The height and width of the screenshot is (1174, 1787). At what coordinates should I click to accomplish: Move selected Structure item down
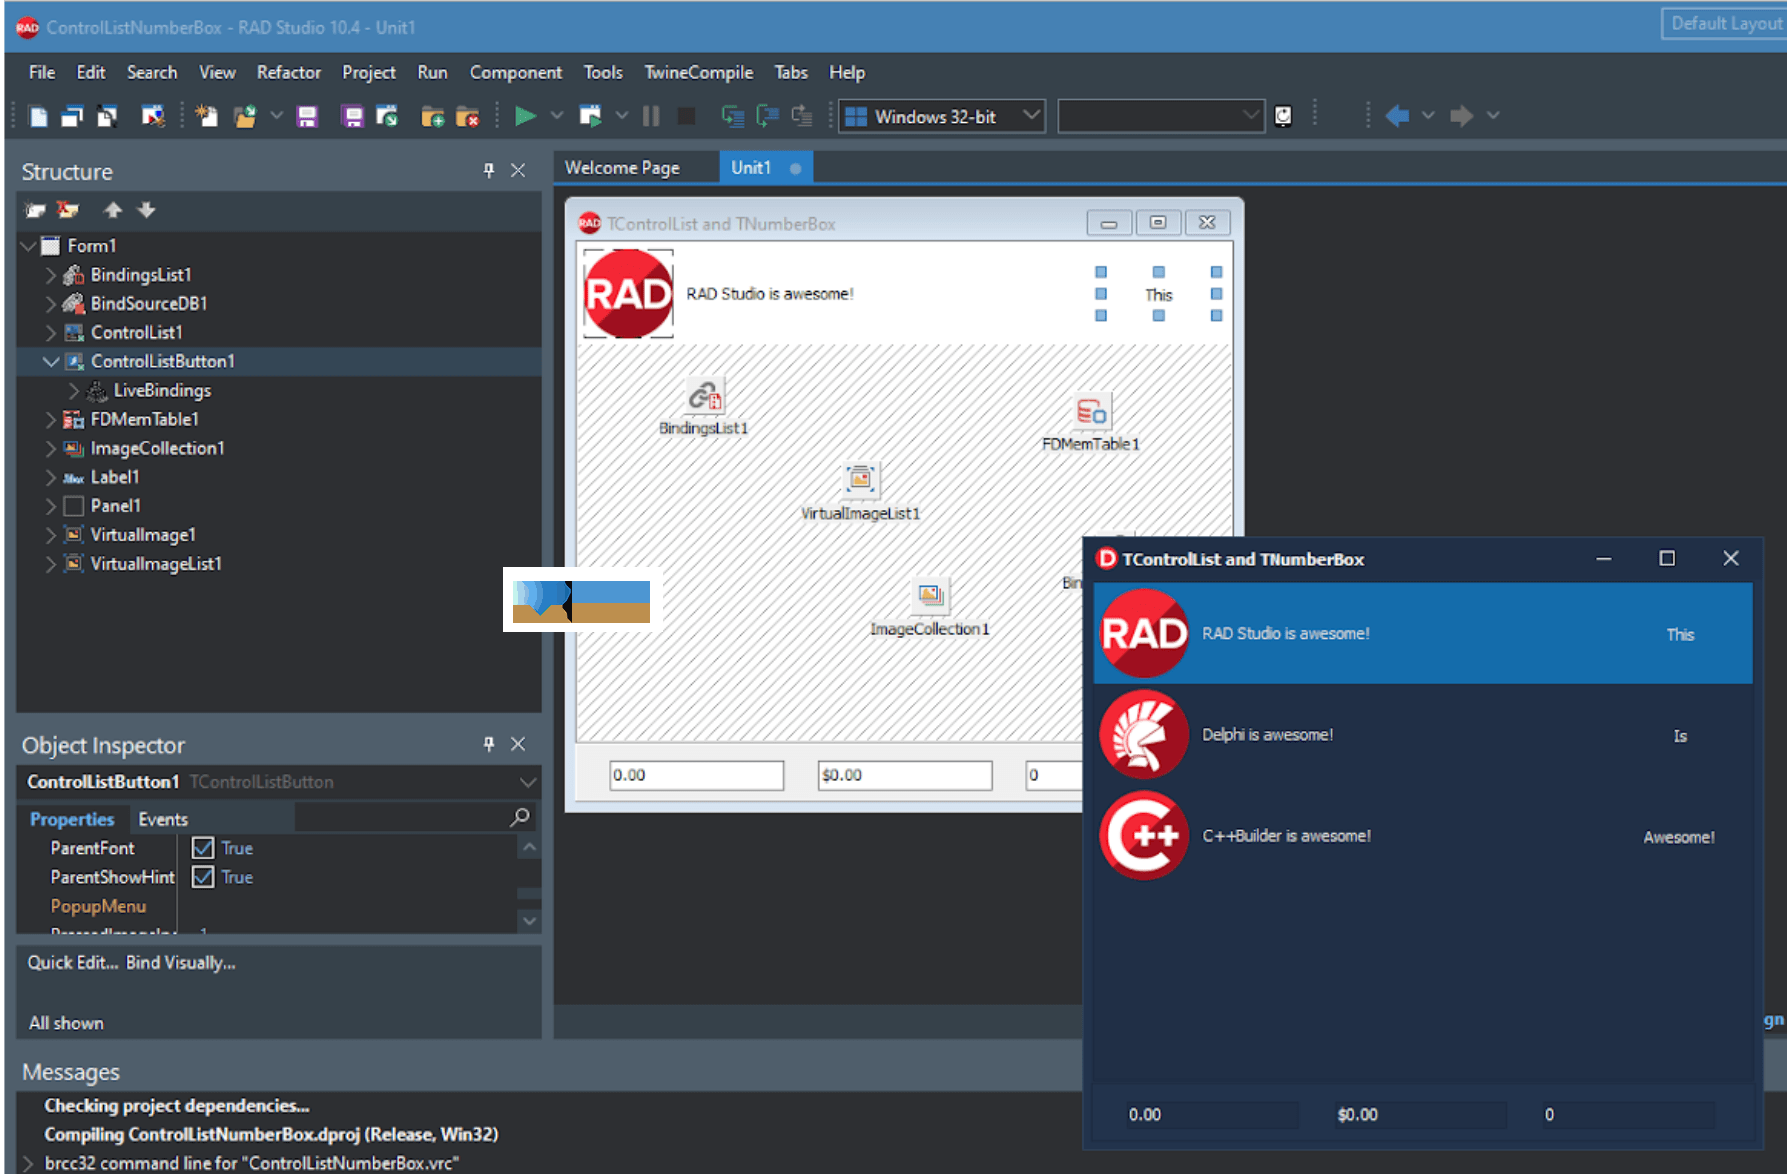pyautogui.click(x=146, y=210)
